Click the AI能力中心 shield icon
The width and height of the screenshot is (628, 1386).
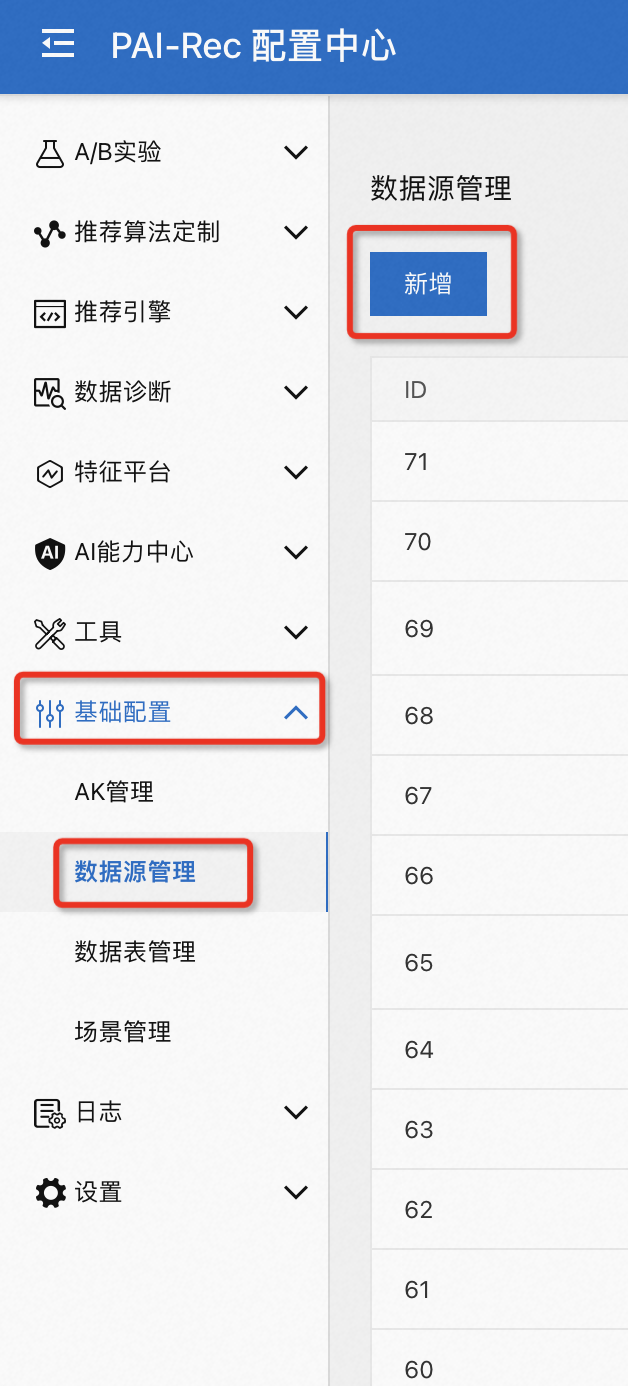pos(50,552)
